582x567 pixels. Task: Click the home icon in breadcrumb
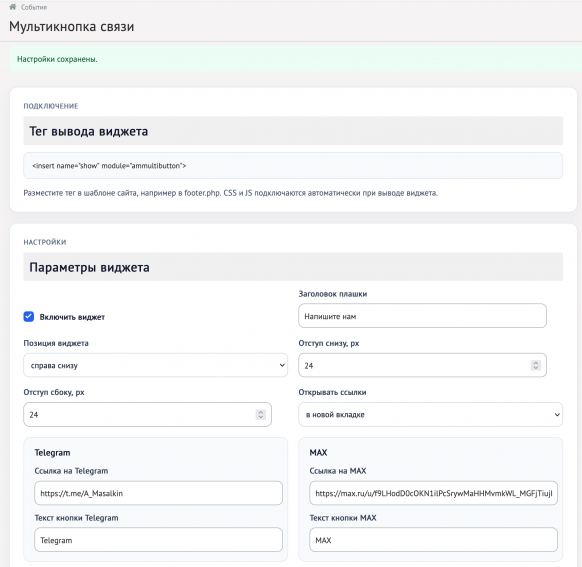pyautogui.click(x=13, y=7)
